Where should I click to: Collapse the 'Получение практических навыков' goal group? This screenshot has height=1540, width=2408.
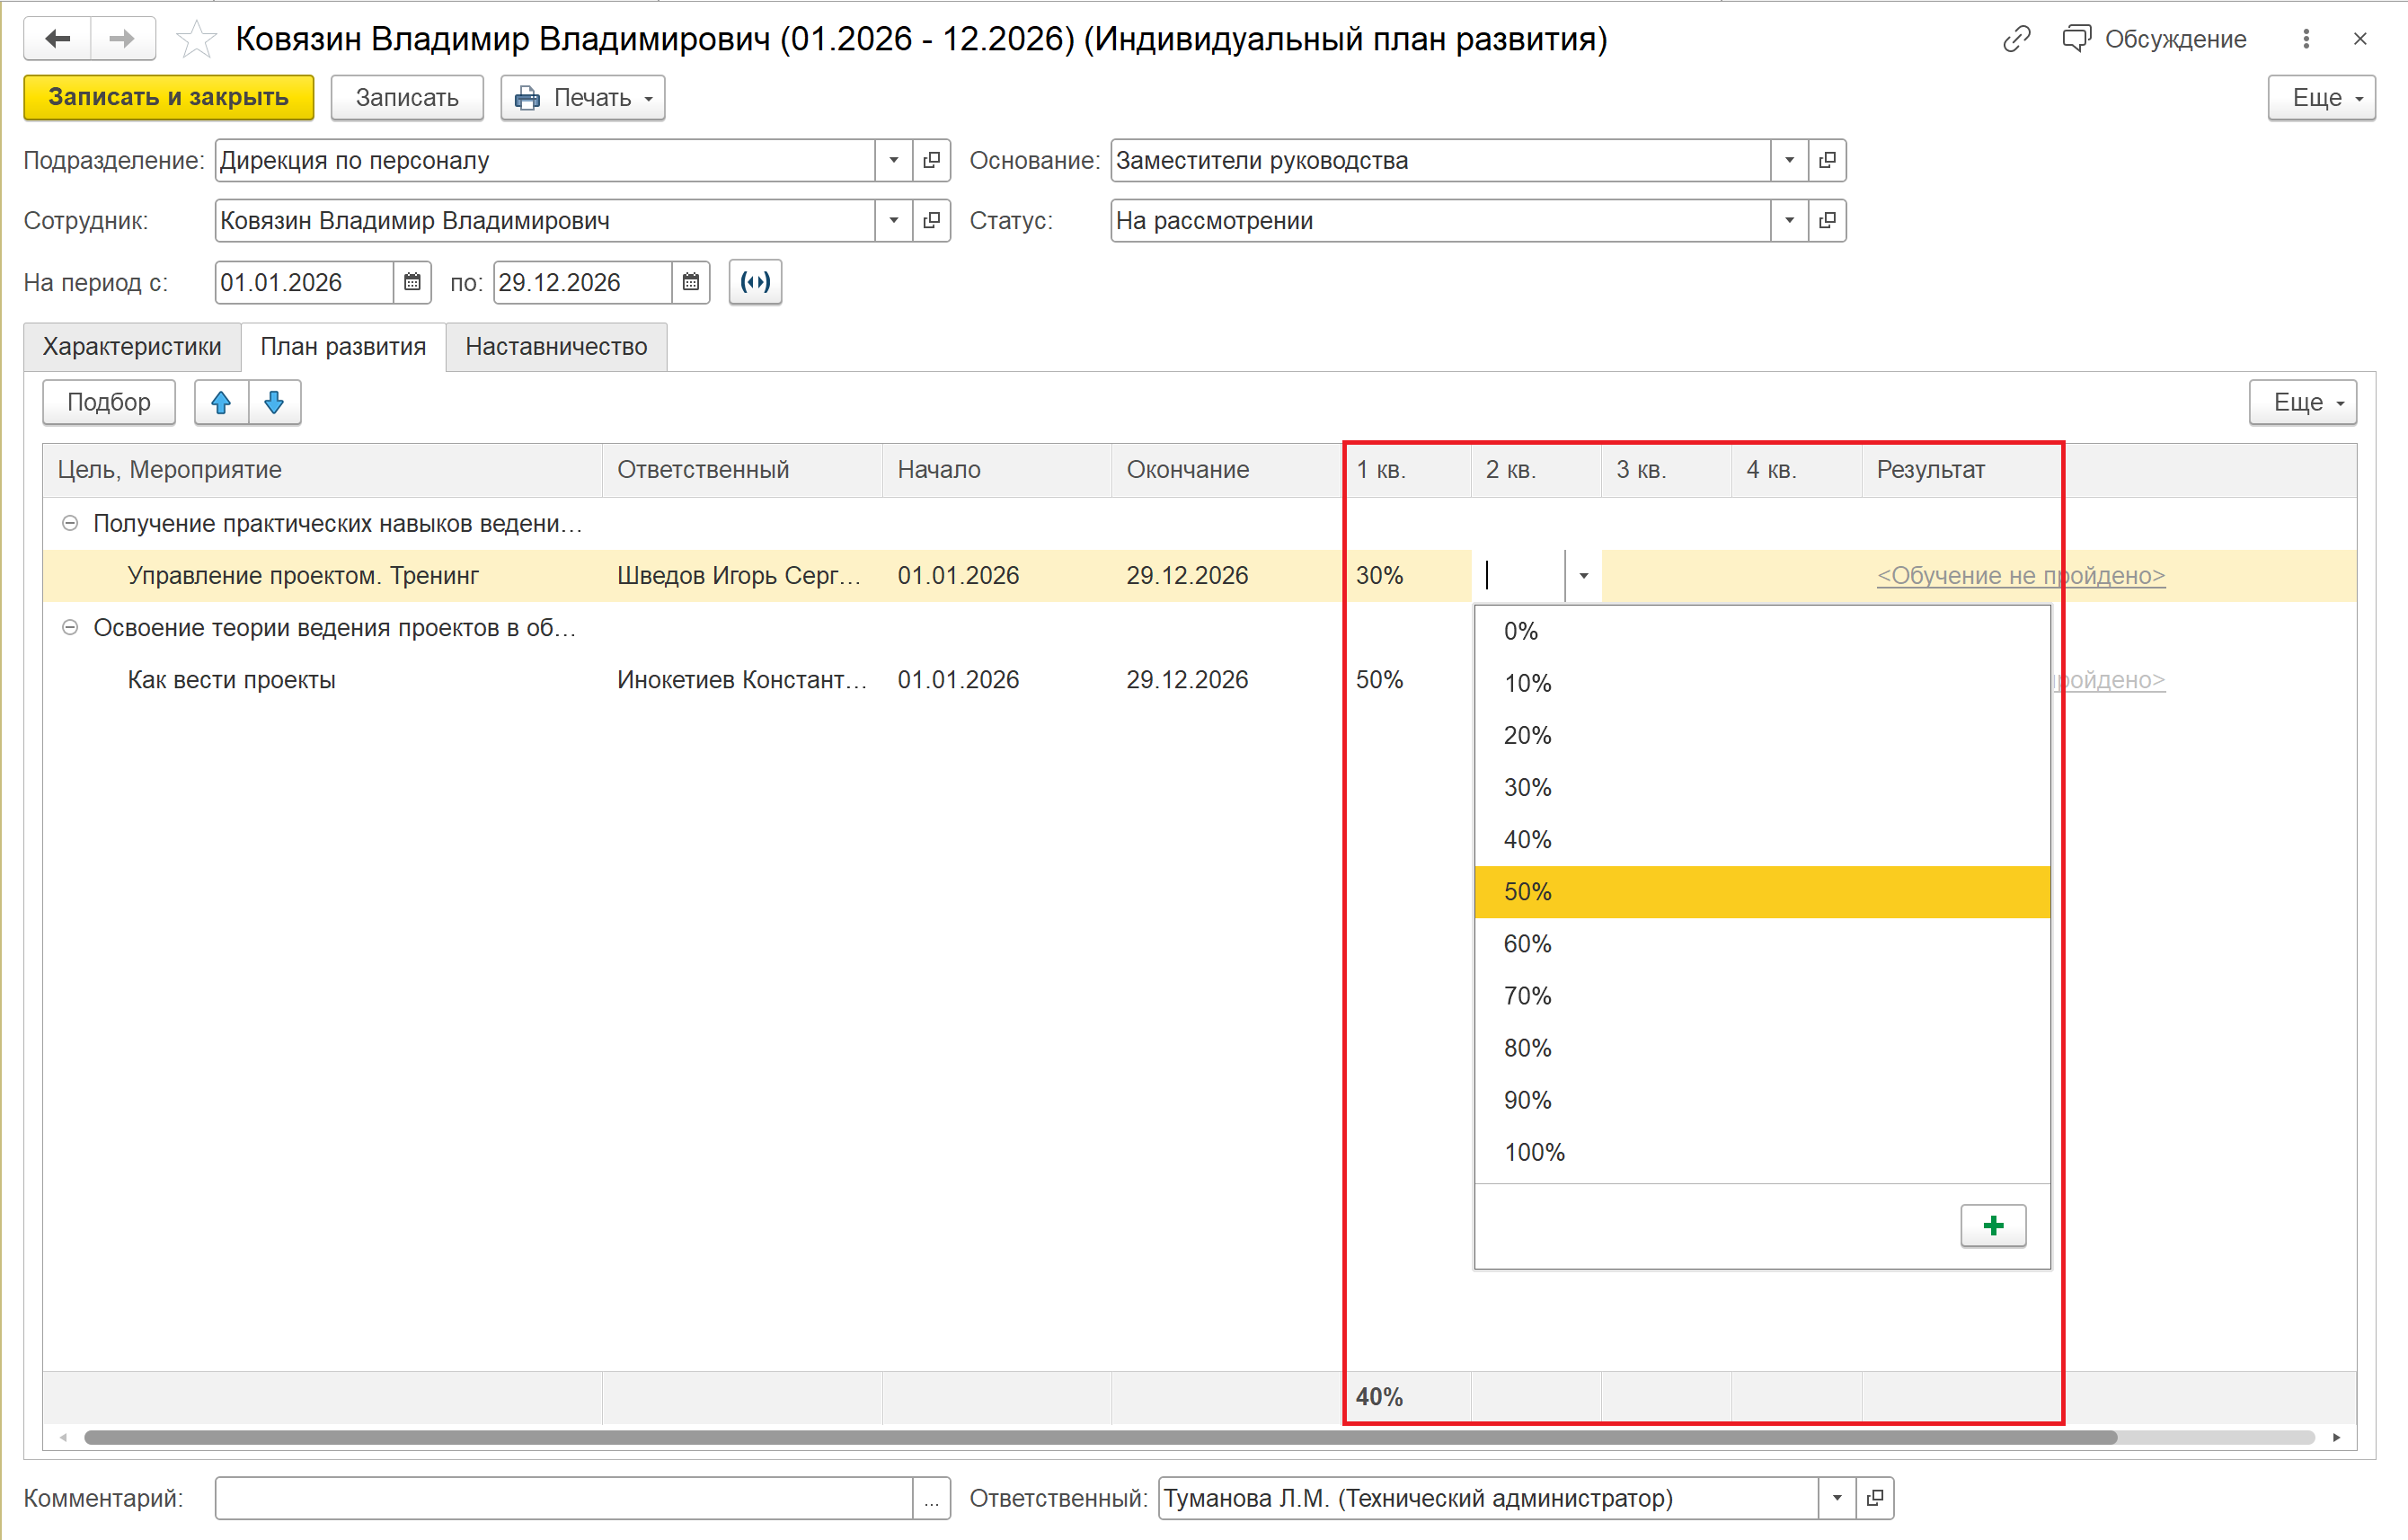[x=70, y=523]
